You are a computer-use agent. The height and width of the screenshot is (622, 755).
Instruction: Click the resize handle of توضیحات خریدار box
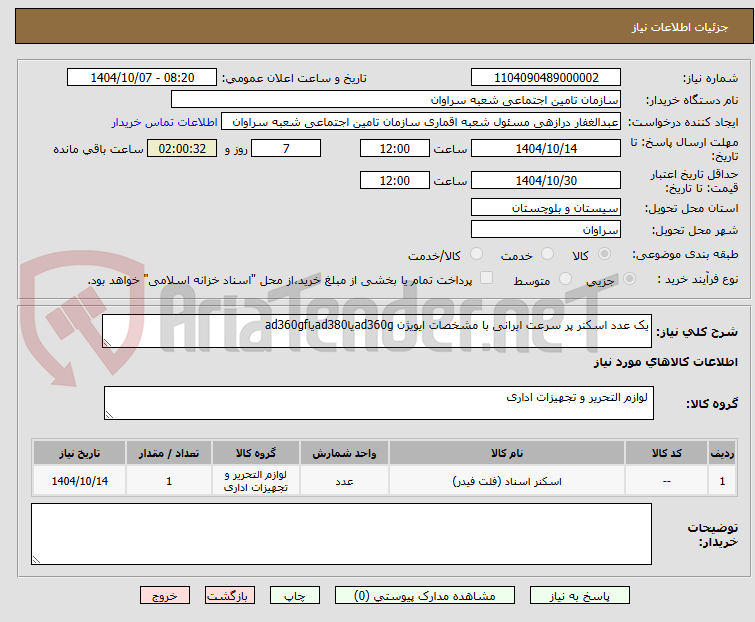click(x=36, y=559)
